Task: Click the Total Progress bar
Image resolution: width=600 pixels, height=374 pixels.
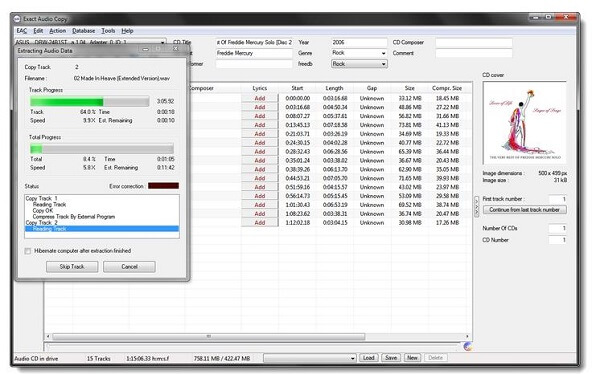Action: (102, 149)
